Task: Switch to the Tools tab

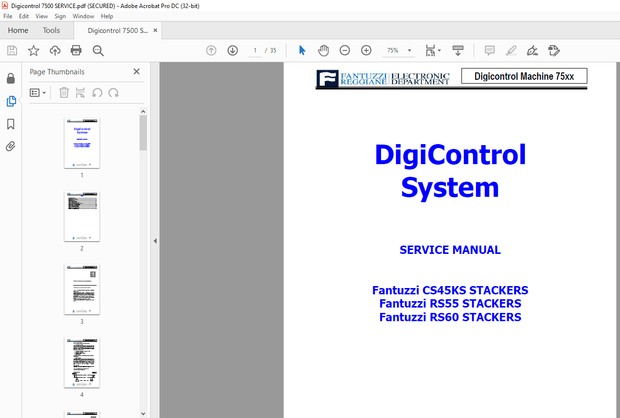Action: 51,31
